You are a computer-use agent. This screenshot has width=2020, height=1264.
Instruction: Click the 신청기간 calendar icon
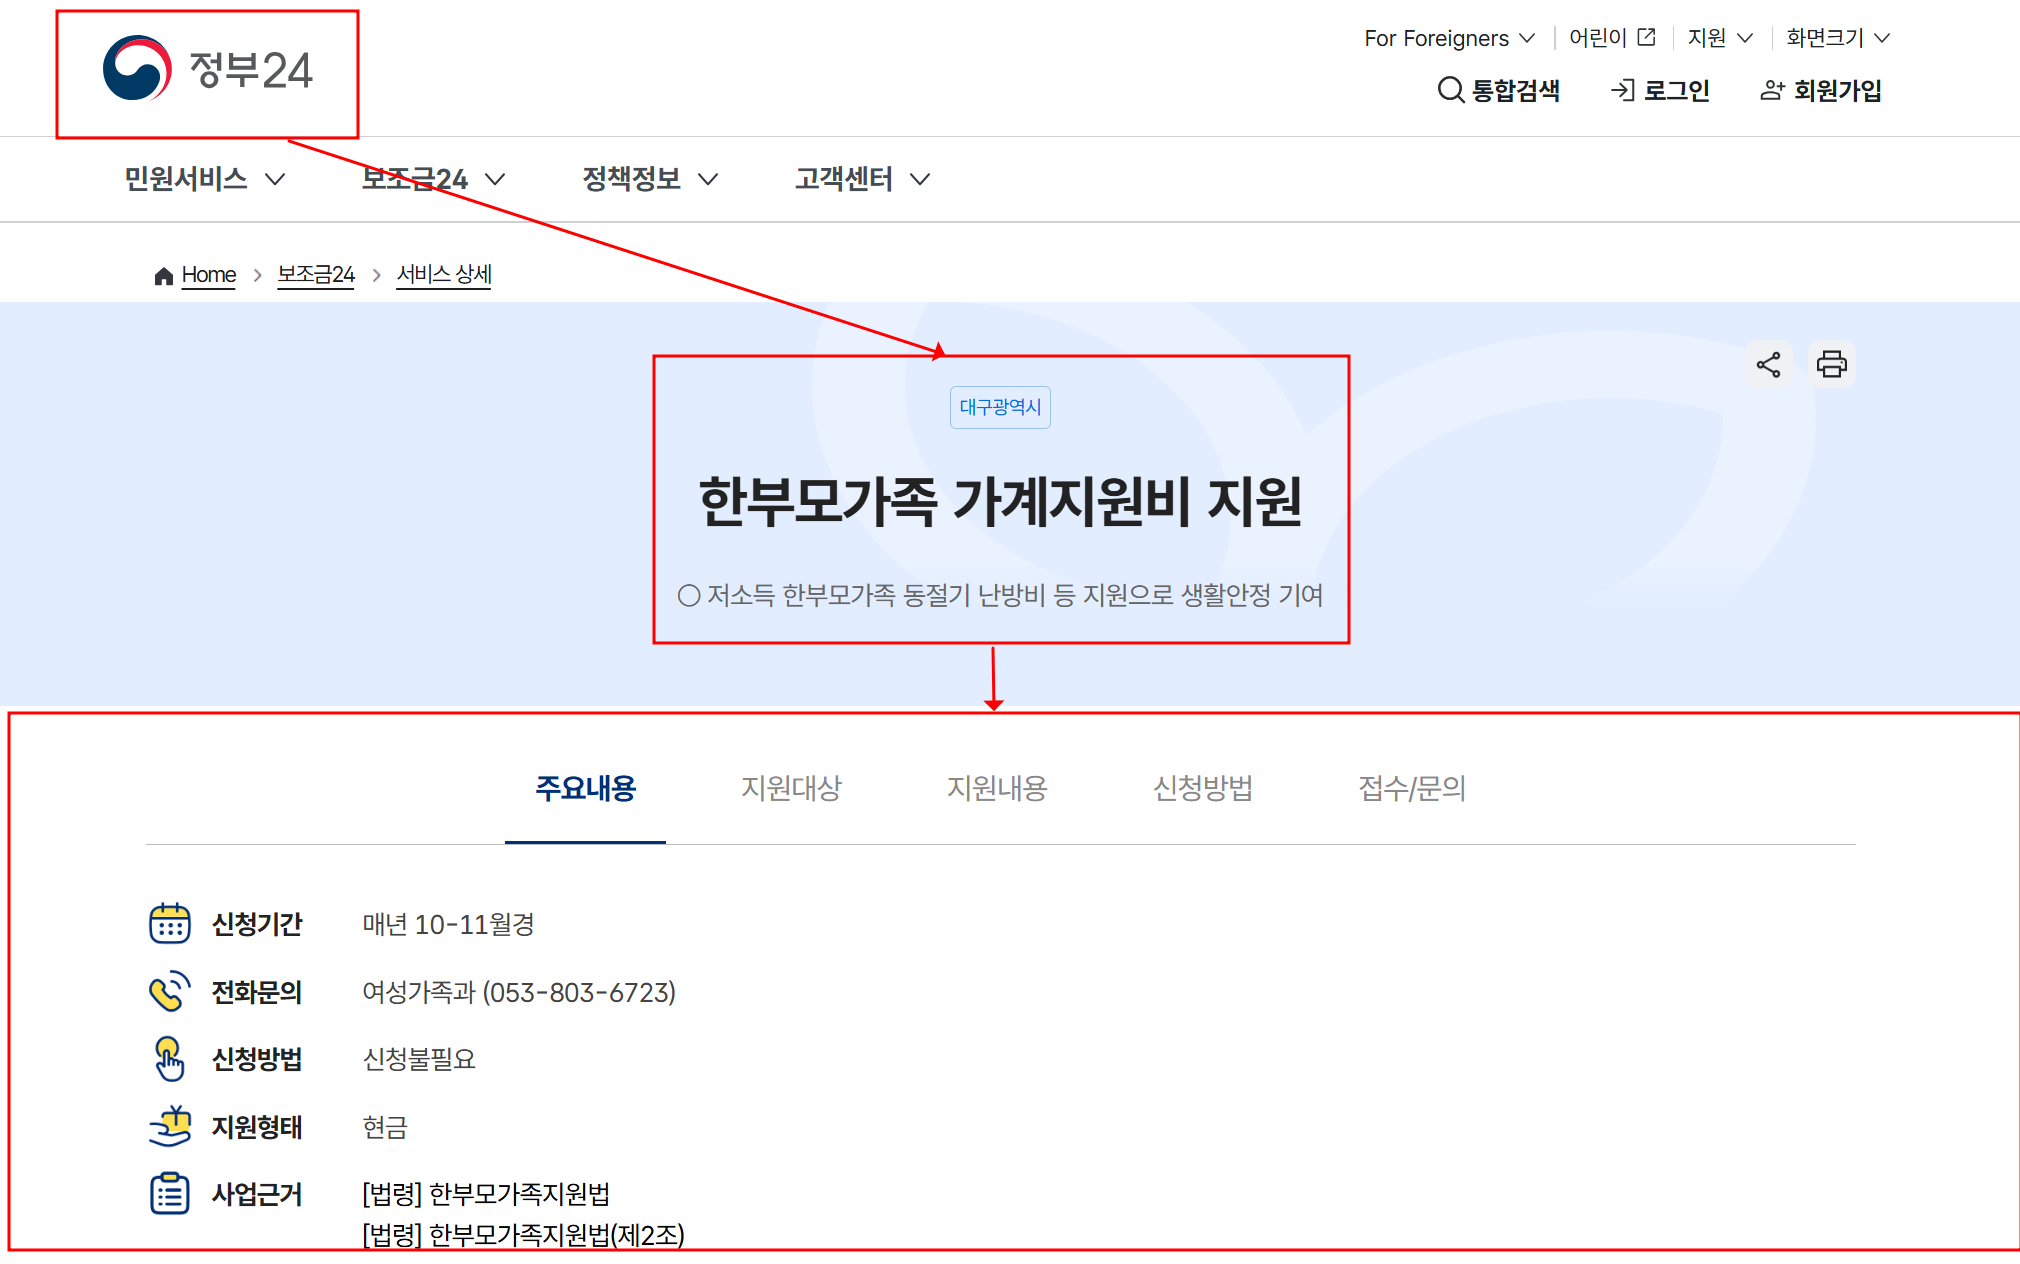(x=169, y=923)
